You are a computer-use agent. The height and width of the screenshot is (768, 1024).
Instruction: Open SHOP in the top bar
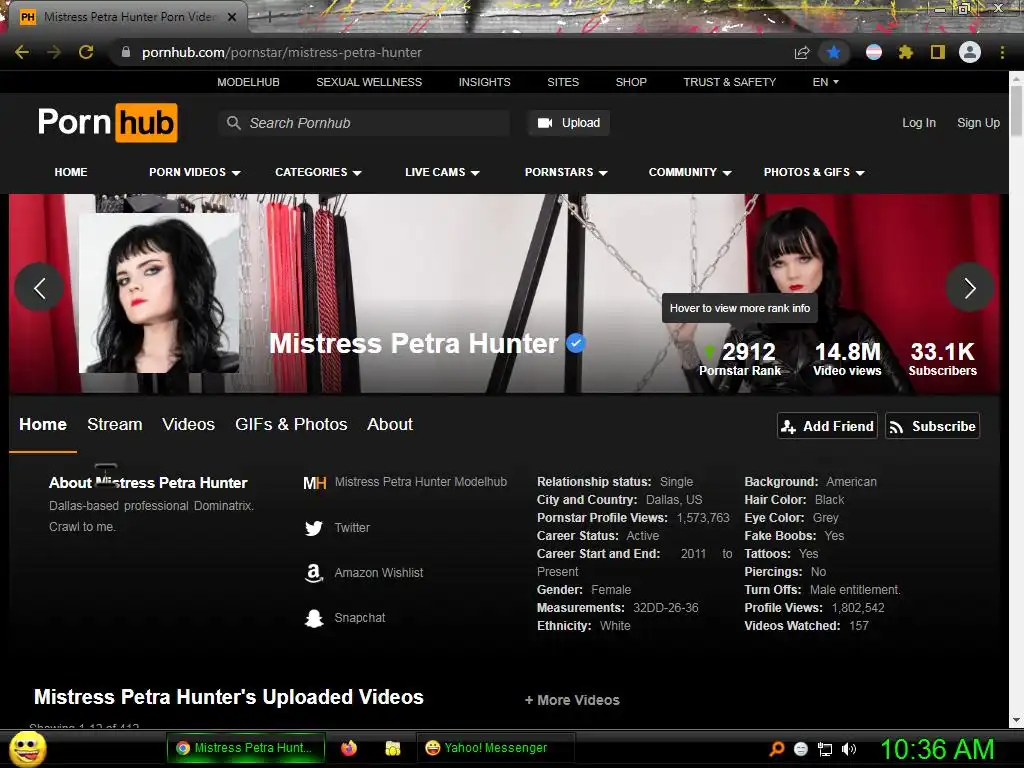point(631,82)
